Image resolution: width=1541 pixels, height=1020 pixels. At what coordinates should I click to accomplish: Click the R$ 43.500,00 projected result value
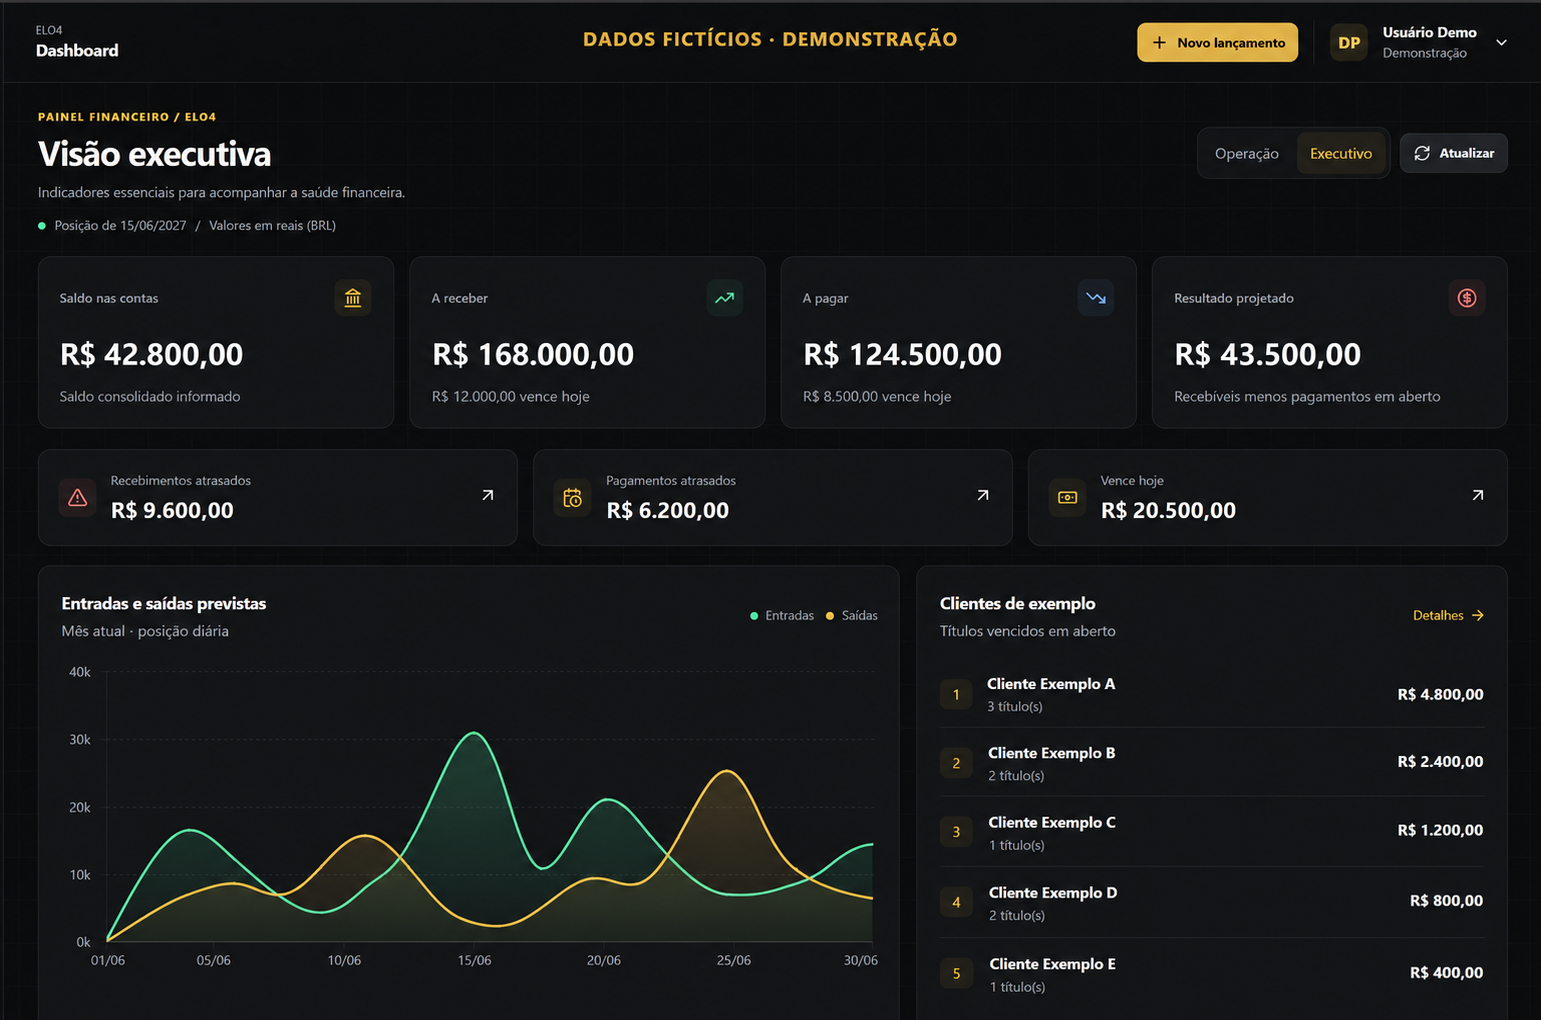click(1267, 354)
